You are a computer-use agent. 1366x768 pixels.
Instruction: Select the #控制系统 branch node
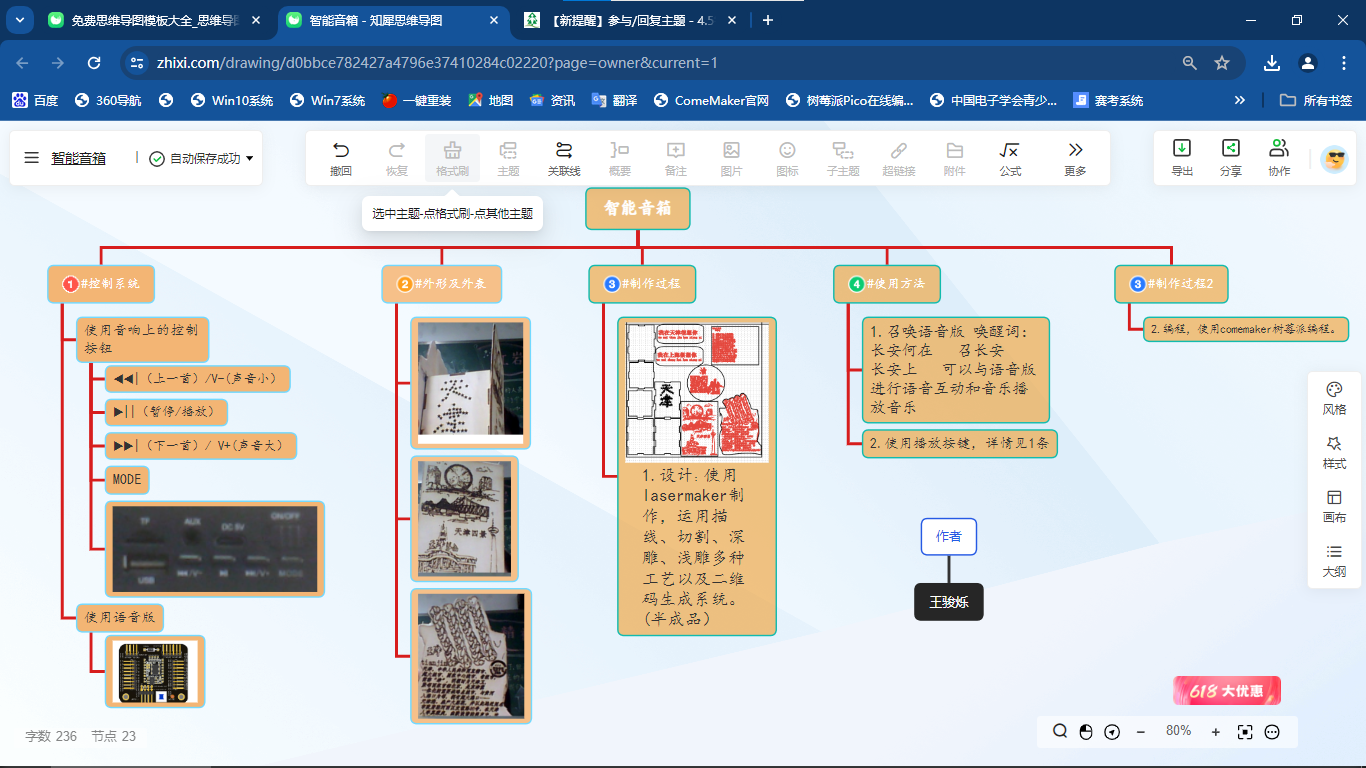tap(101, 284)
